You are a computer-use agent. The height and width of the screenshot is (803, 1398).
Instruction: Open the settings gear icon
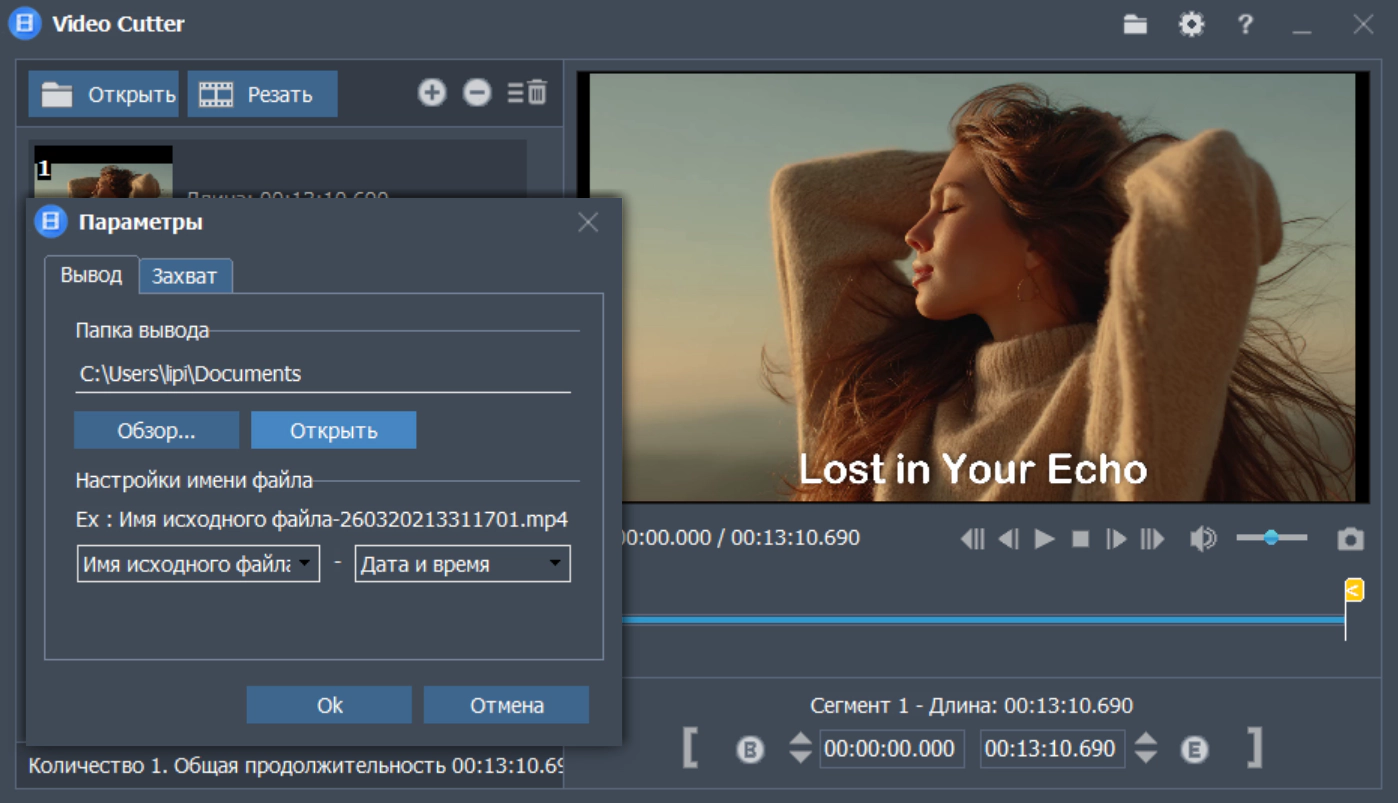click(1191, 25)
